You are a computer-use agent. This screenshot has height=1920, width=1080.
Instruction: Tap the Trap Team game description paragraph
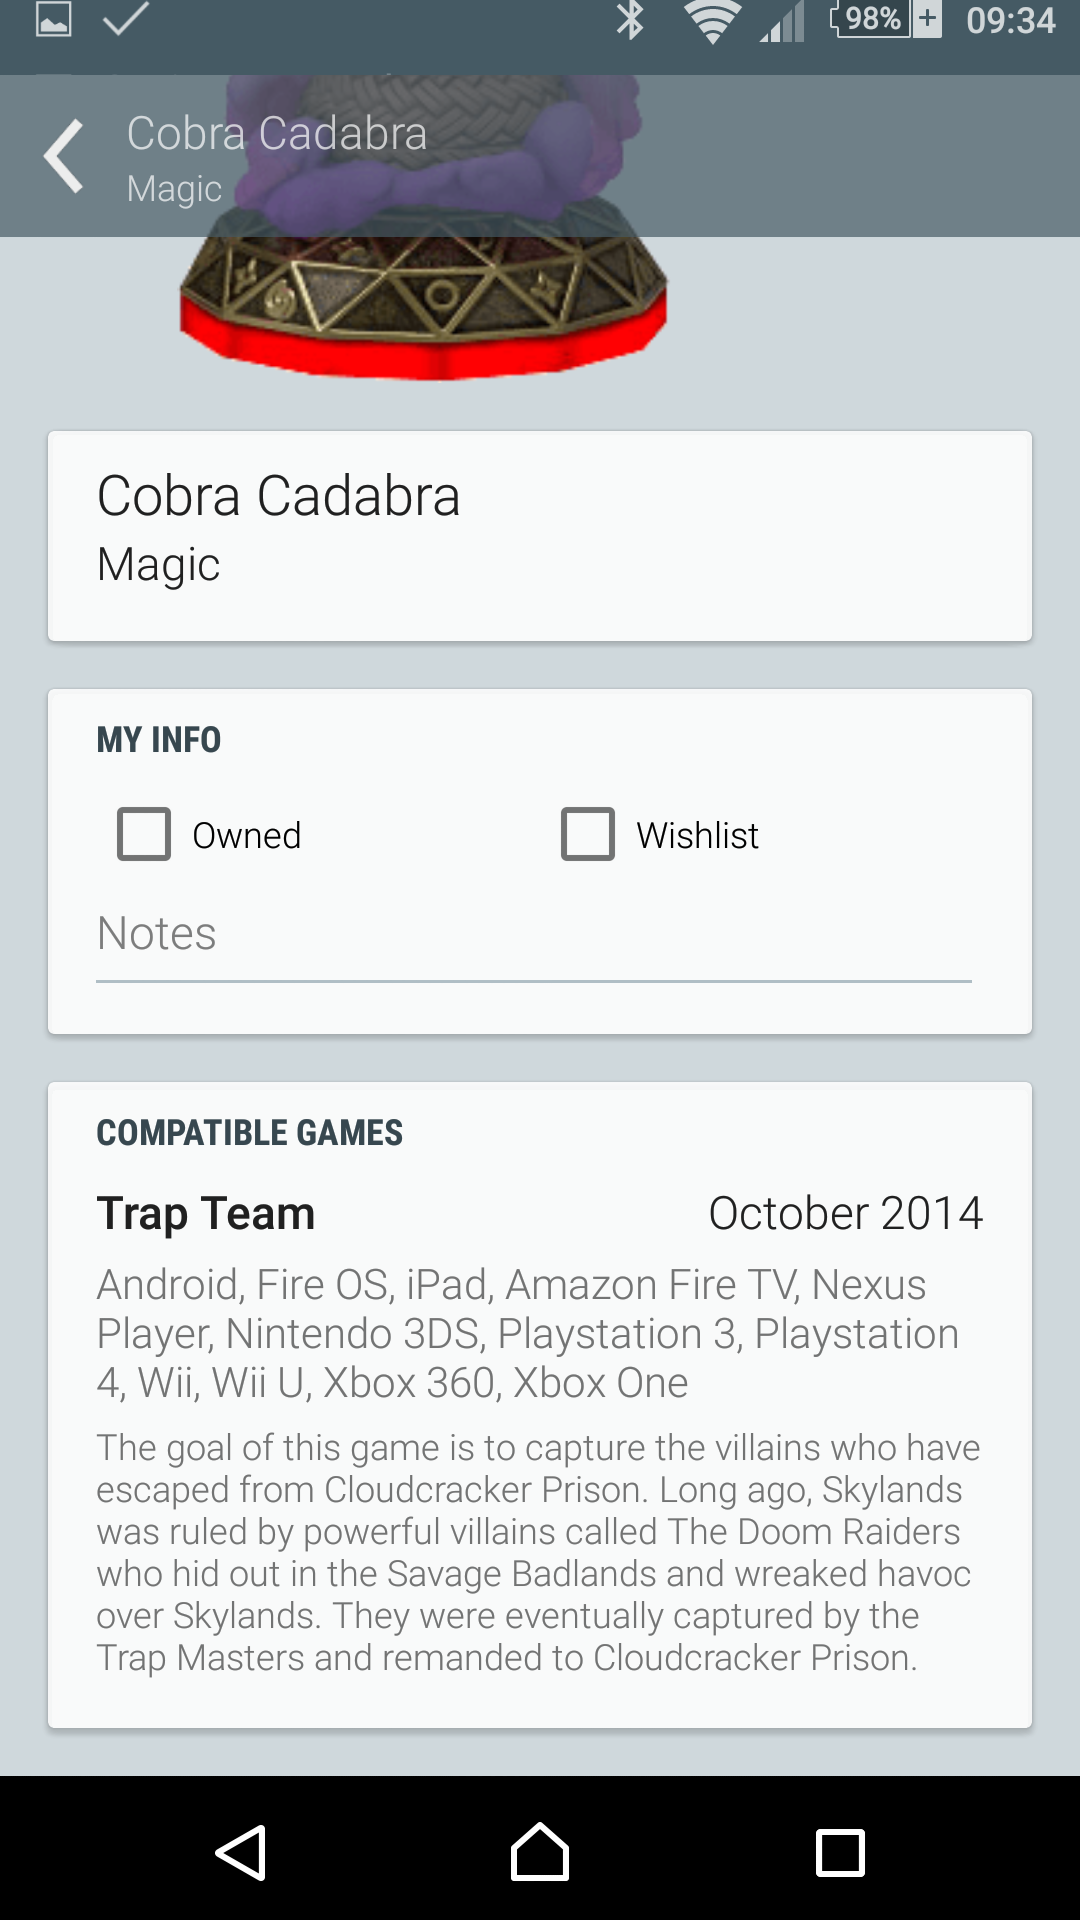click(538, 1552)
